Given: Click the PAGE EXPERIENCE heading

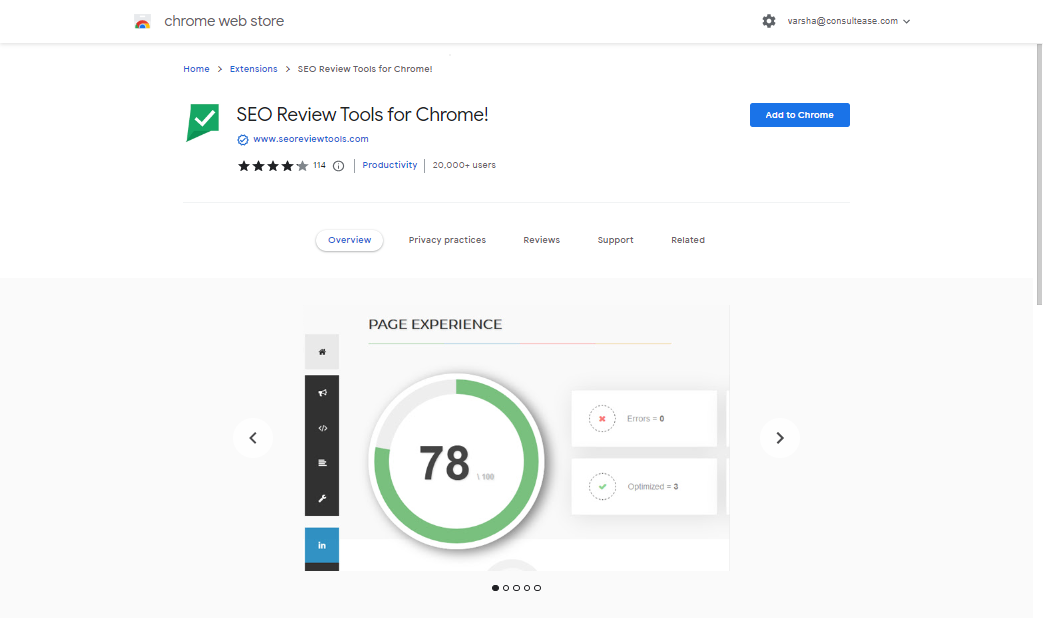Looking at the screenshot, I should pyautogui.click(x=435, y=325).
